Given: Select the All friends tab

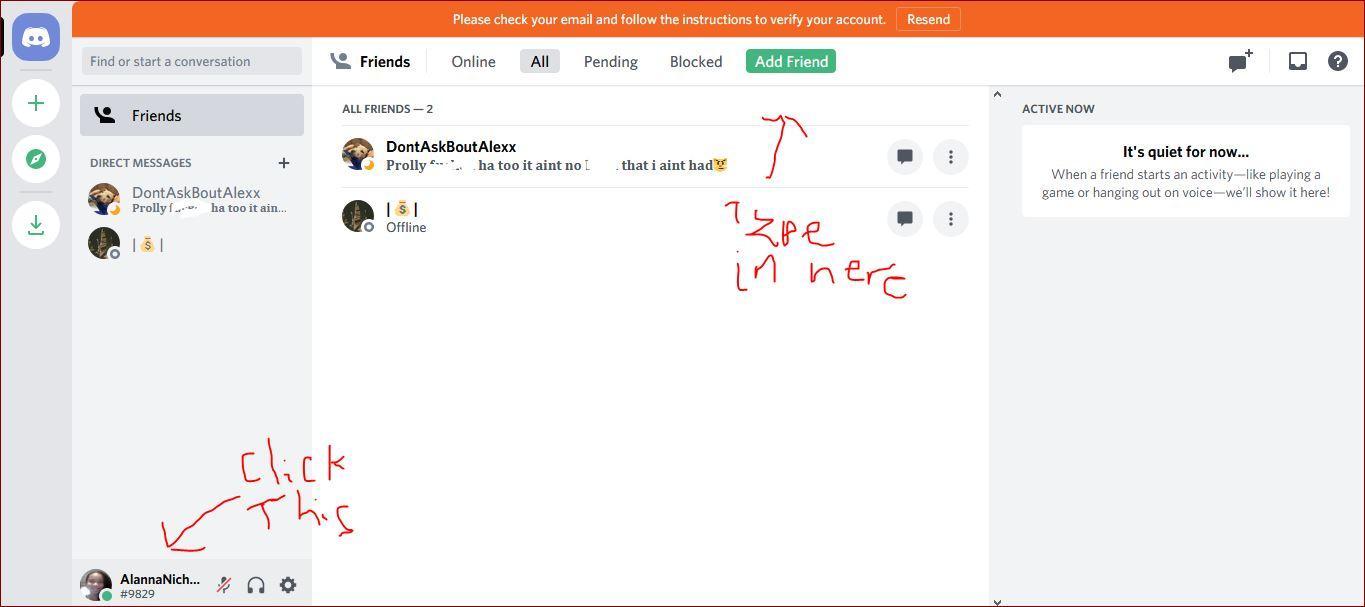Looking at the screenshot, I should pos(540,61).
